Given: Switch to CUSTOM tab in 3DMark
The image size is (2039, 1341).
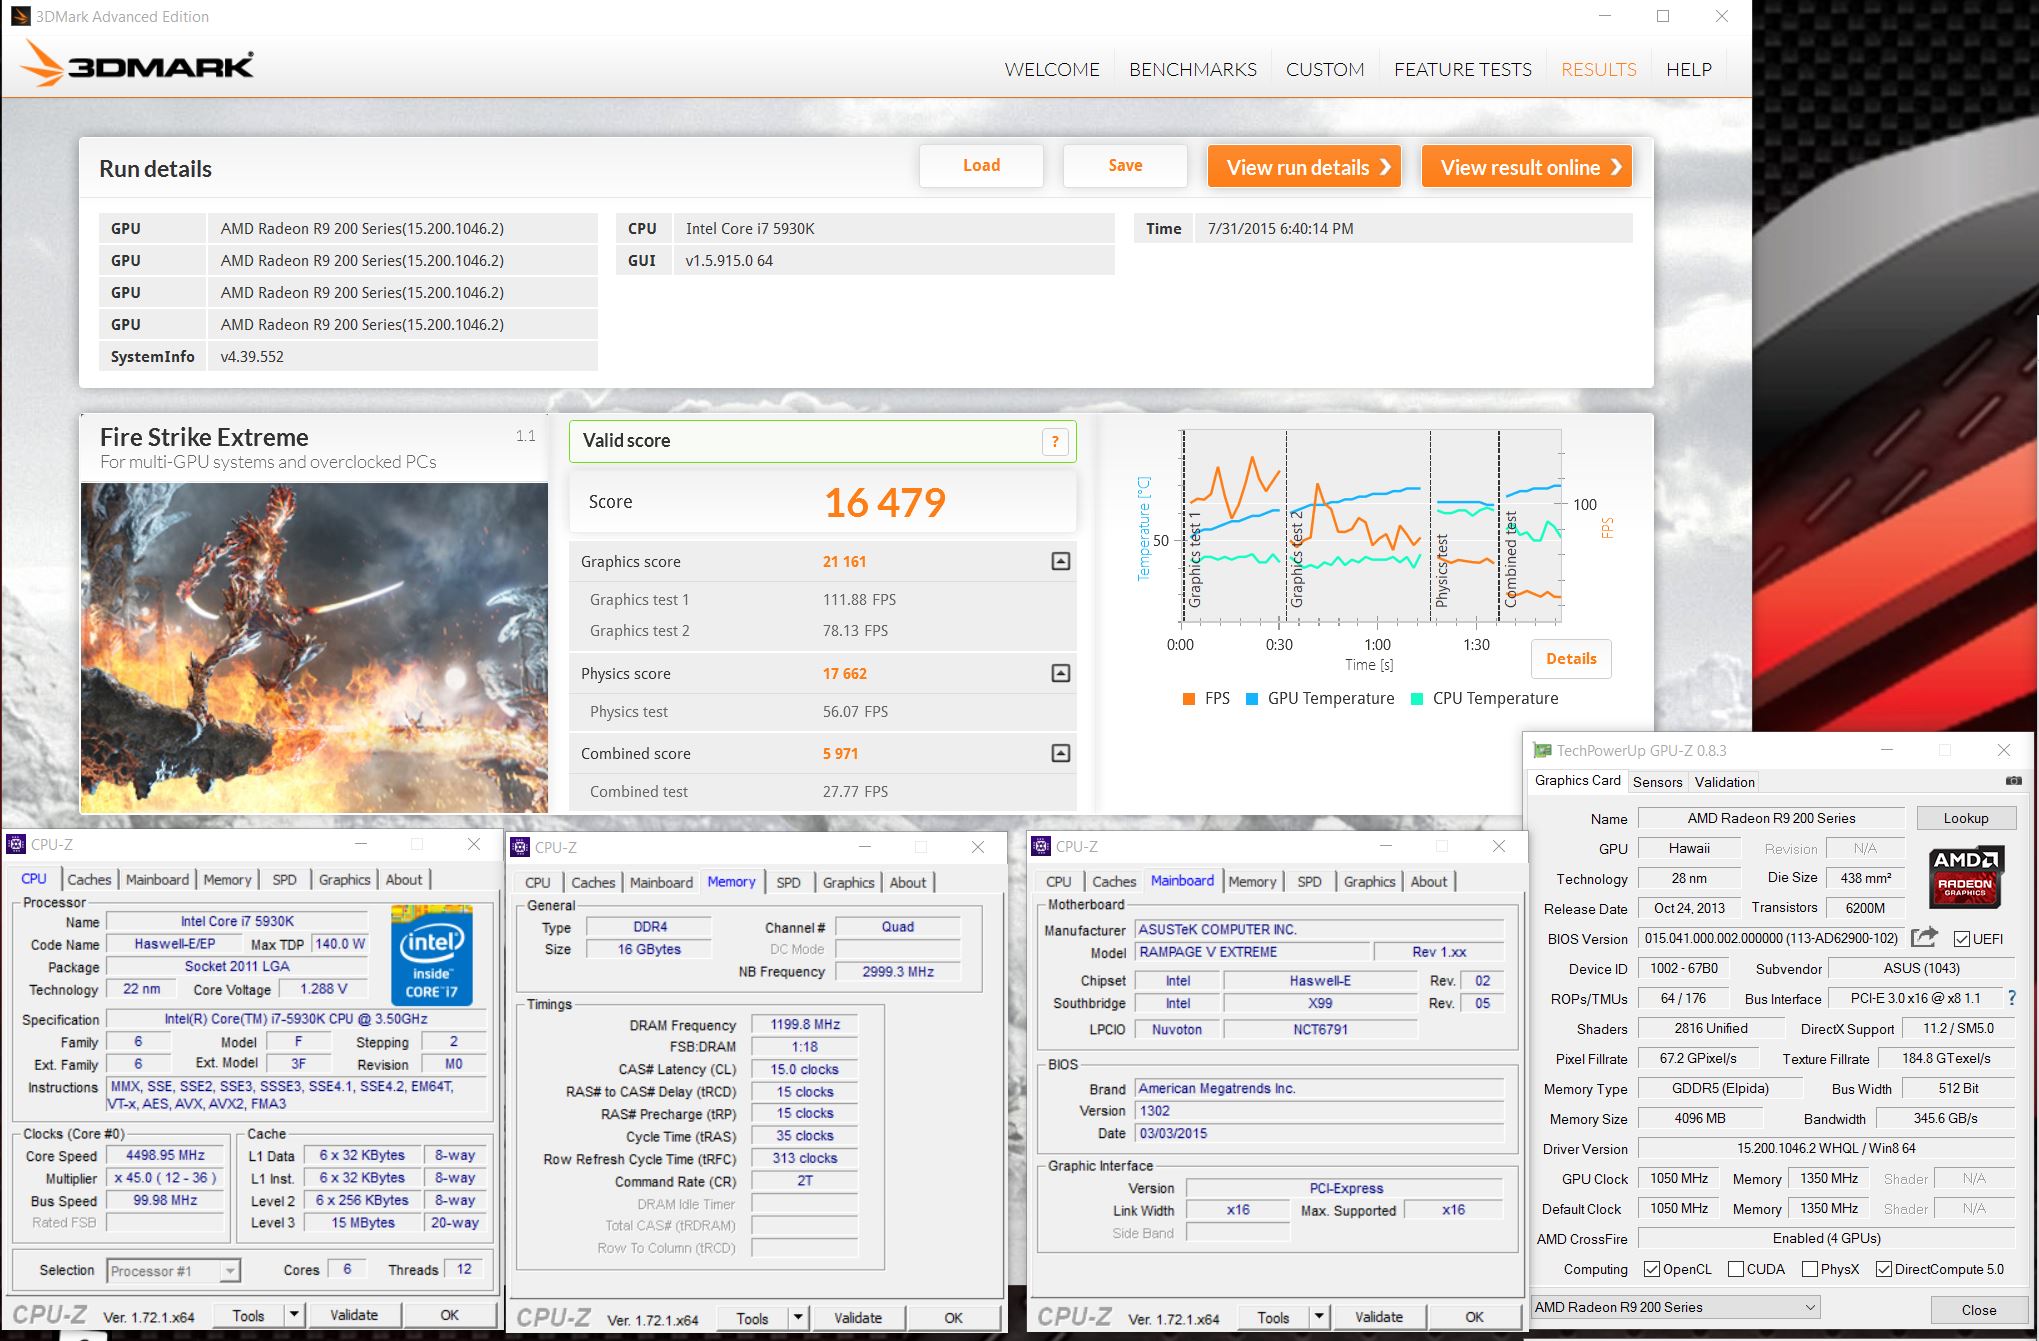Looking at the screenshot, I should click(x=1325, y=69).
